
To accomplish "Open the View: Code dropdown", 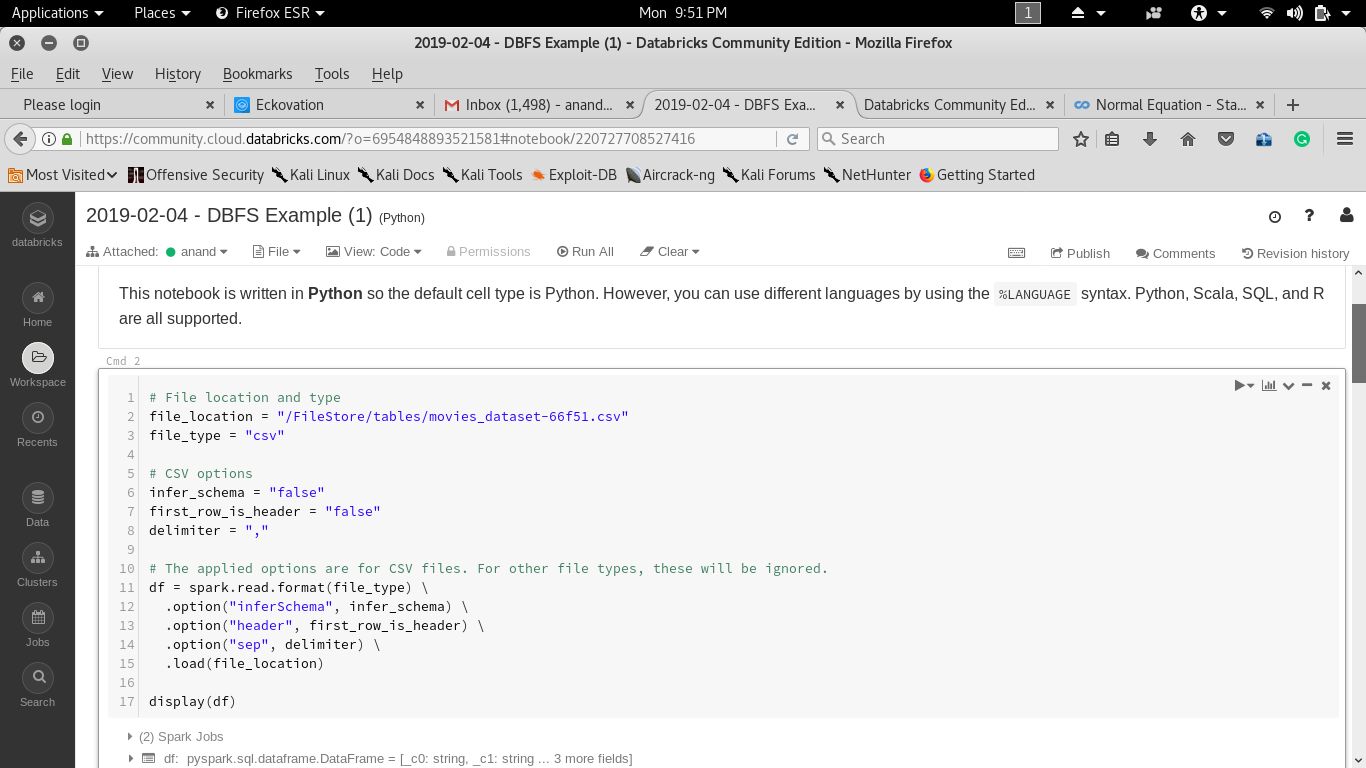I will [374, 252].
